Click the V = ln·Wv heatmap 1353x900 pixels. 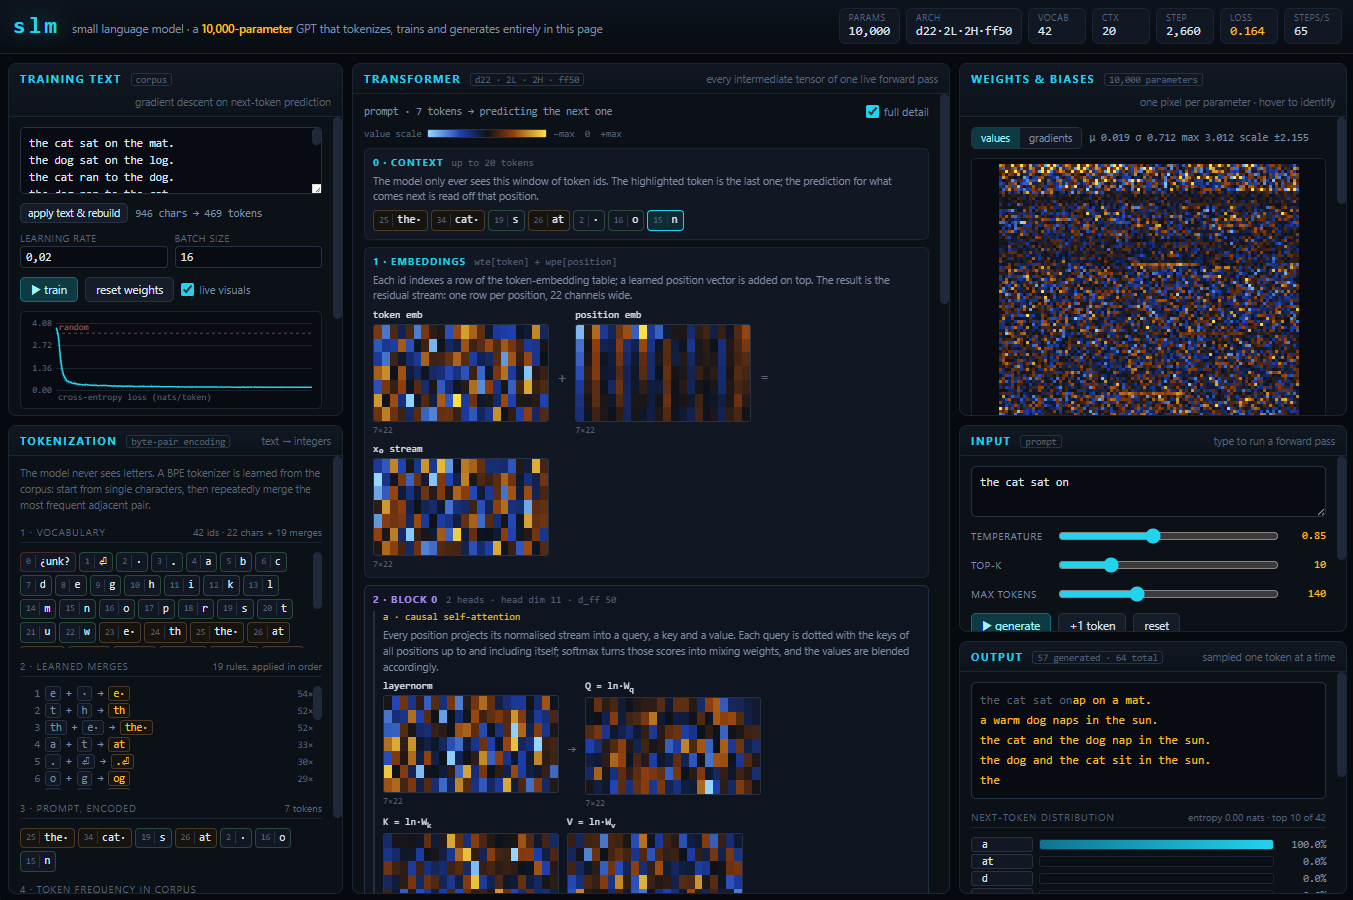[x=655, y=863]
